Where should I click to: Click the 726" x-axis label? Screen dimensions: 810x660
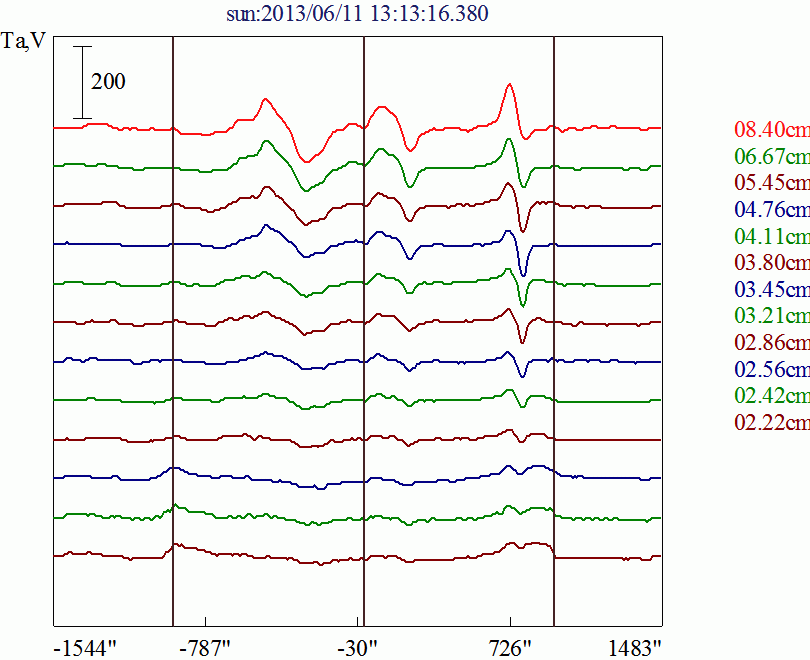(510, 648)
